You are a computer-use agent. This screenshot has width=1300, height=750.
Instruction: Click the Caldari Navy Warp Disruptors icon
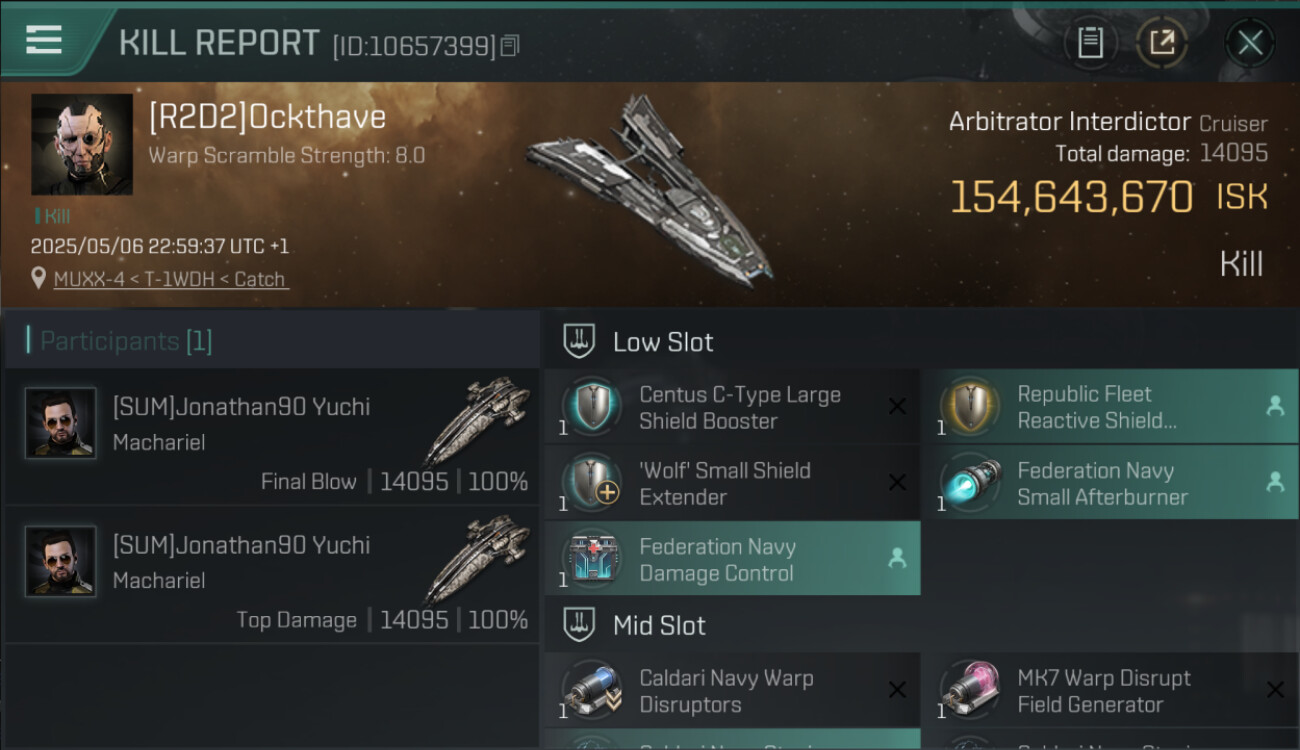pos(591,690)
